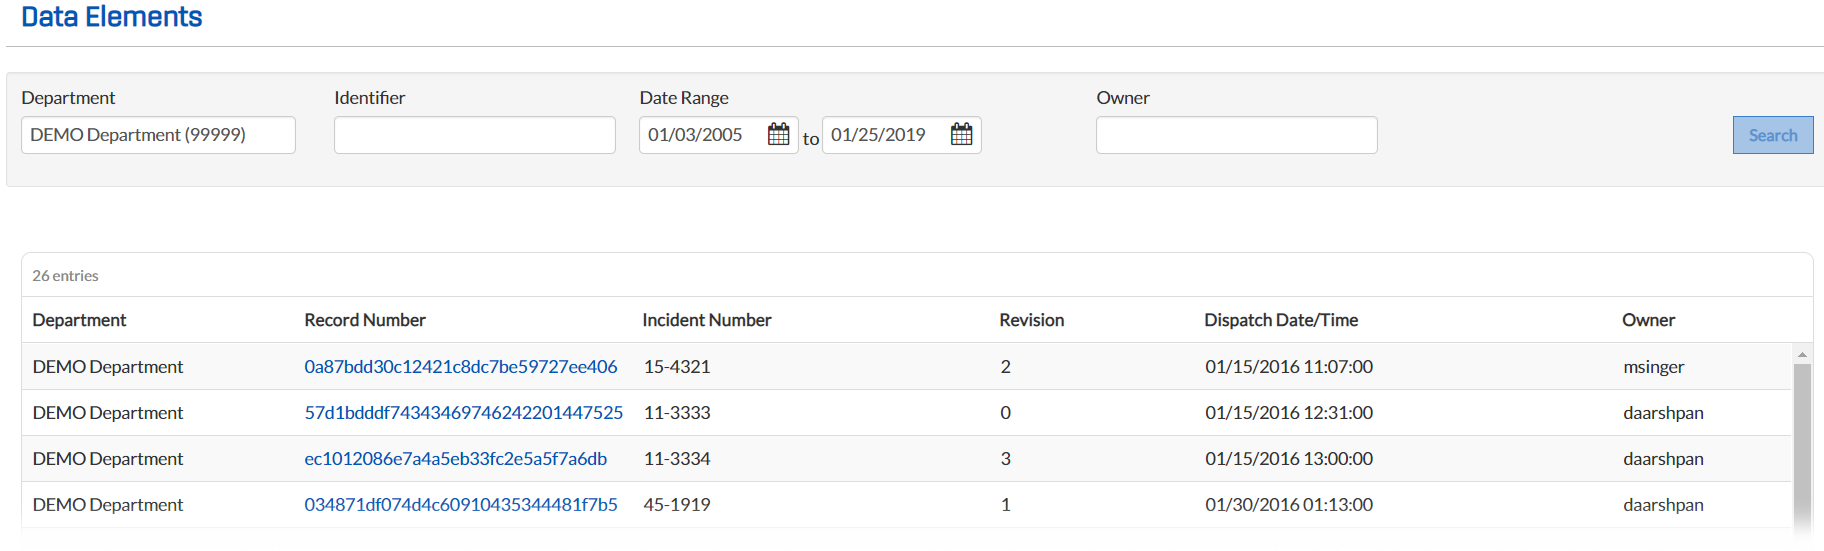Click owner daarshpan in 11-3333 row
This screenshot has width=1824, height=551.
tap(1663, 413)
